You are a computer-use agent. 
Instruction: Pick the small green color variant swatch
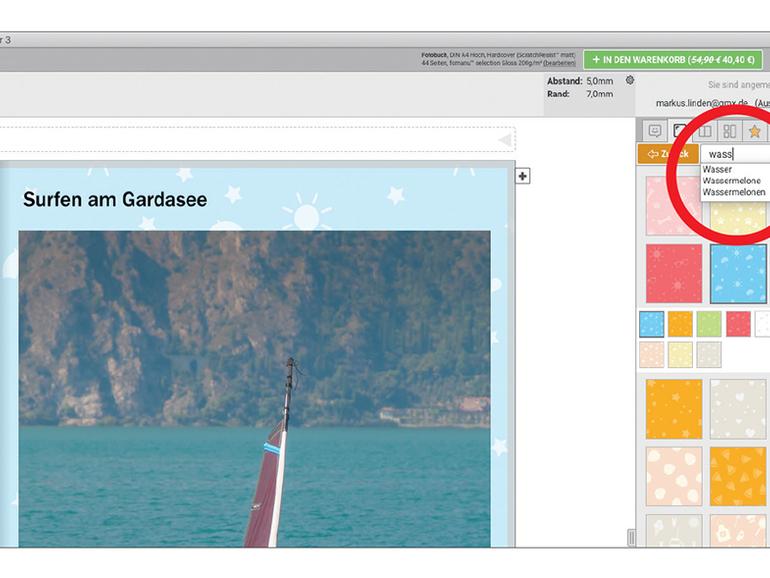[x=709, y=324]
